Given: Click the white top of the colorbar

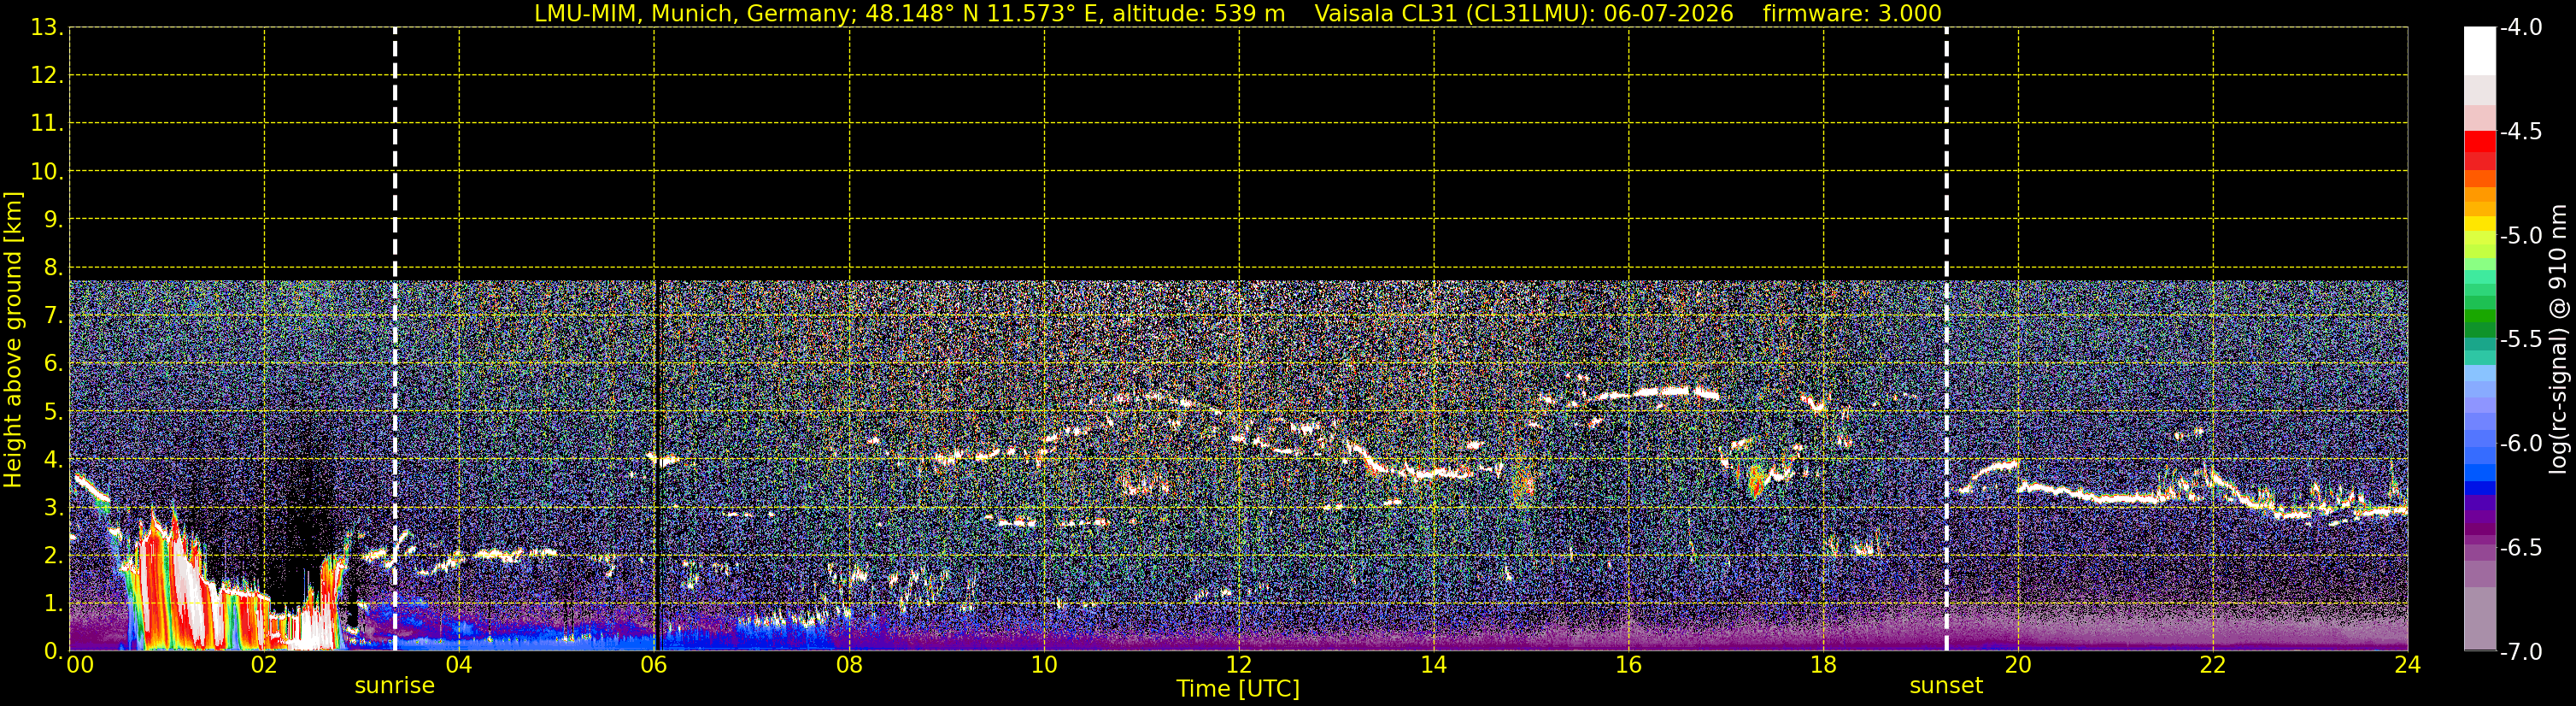Looking at the screenshot, I should click(x=2480, y=50).
